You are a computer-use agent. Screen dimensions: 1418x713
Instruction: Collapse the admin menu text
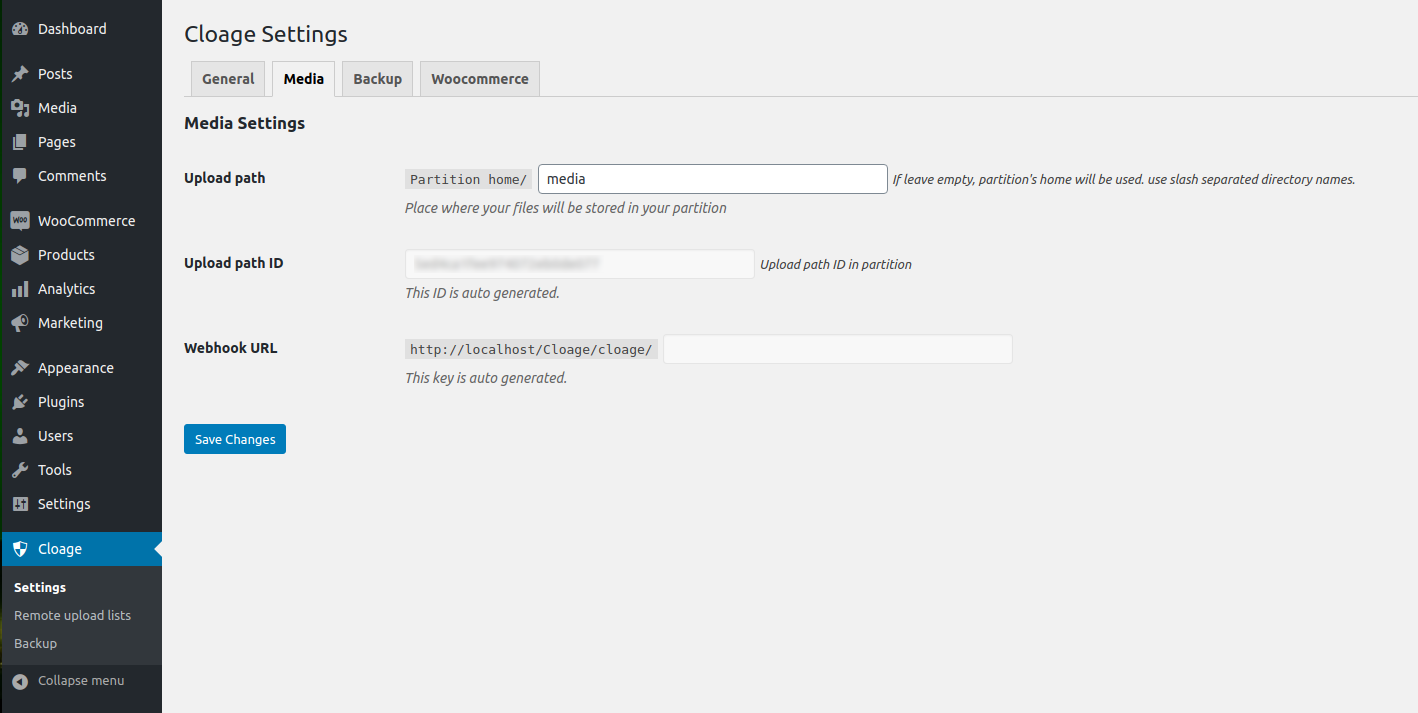coord(81,681)
